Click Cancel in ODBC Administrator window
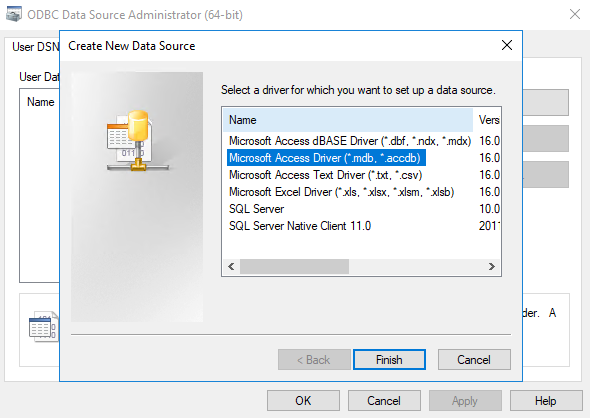590x418 pixels. (x=384, y=401)
